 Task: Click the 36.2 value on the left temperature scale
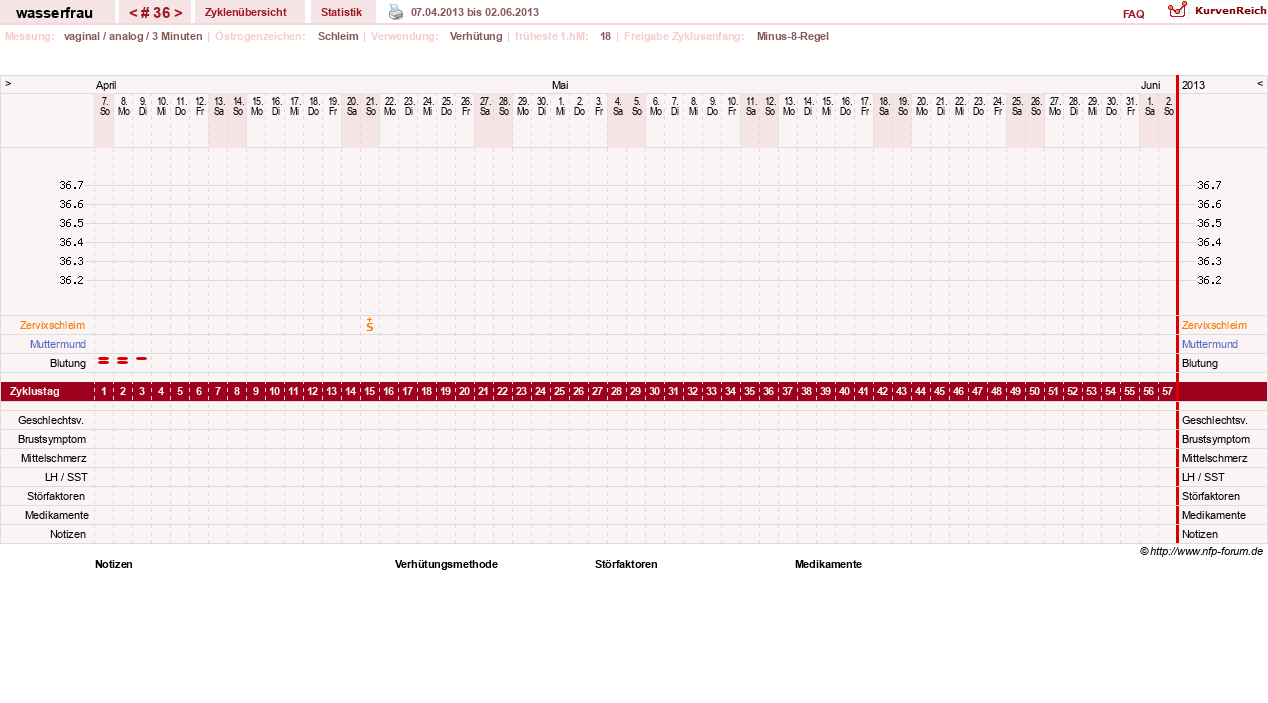(x=71, y=280)
